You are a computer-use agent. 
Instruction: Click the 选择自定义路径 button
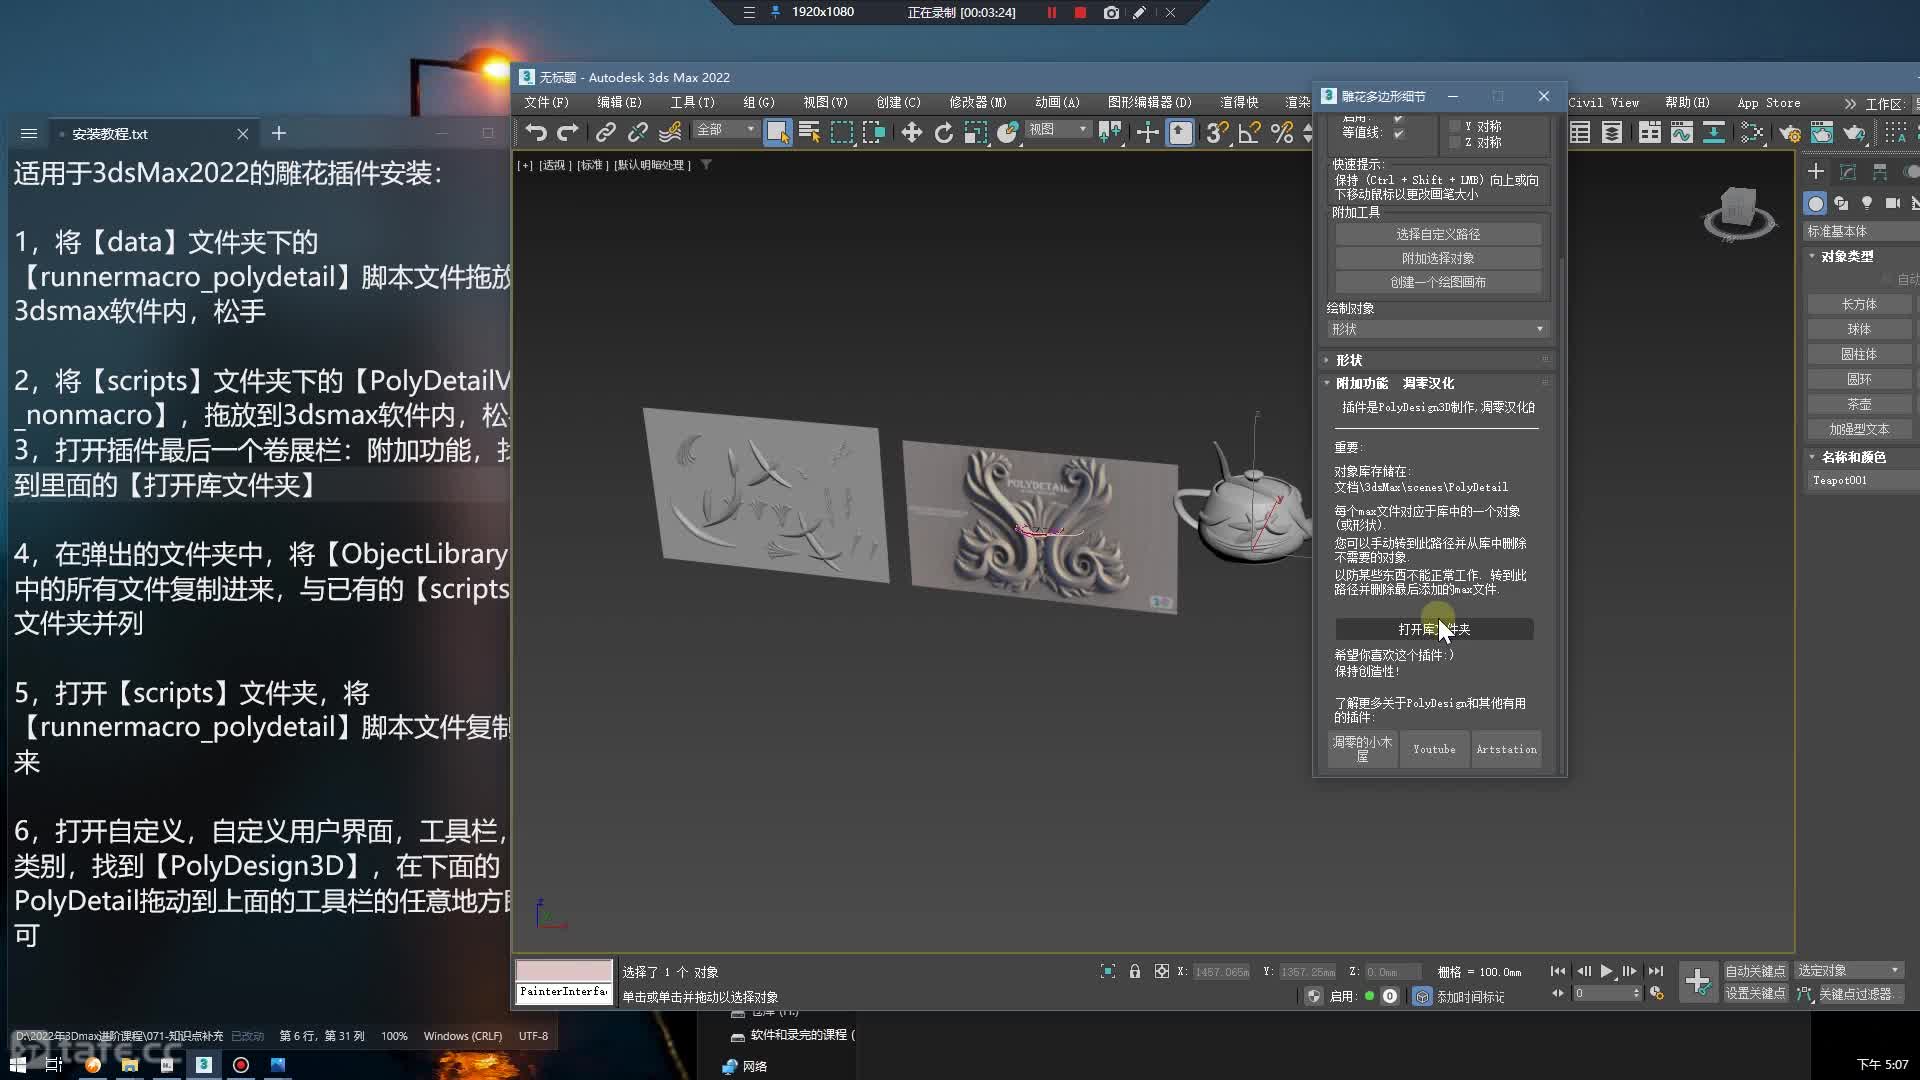[x=1438, y=234]
